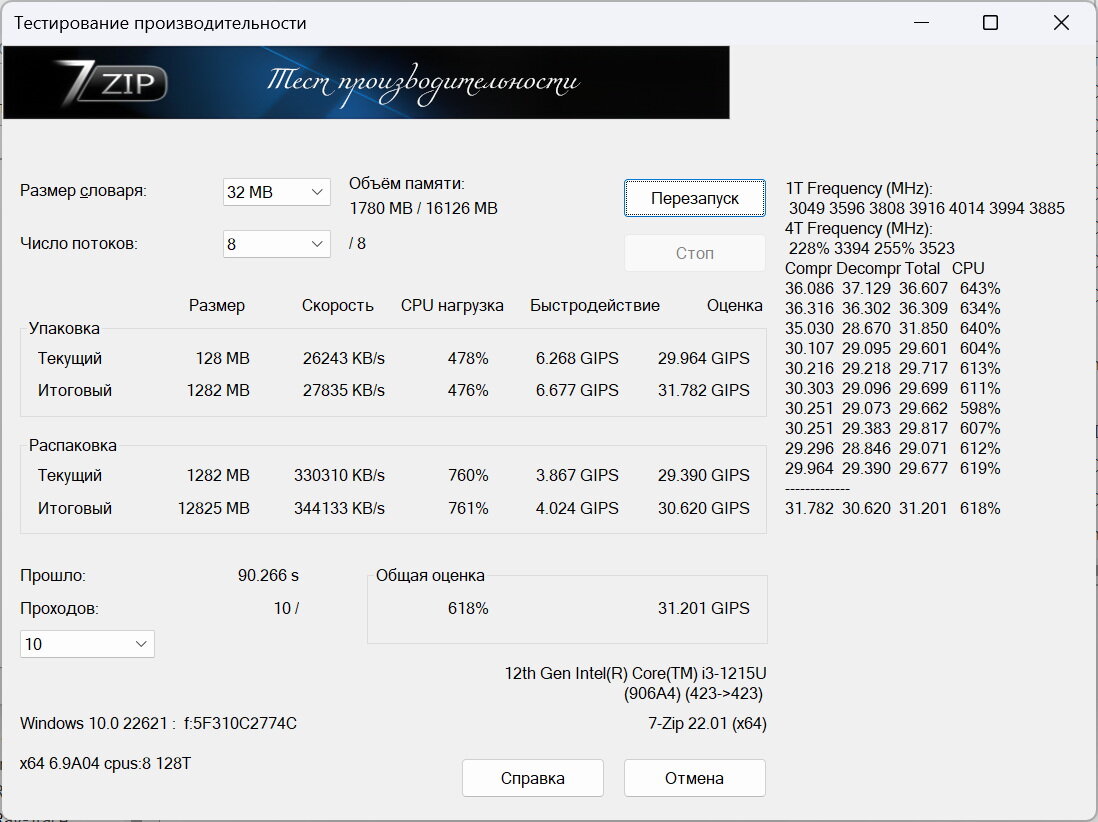Expand the passes dropdown showing 10
This screenshot has height=822, width=1098.
click(87, 644)
